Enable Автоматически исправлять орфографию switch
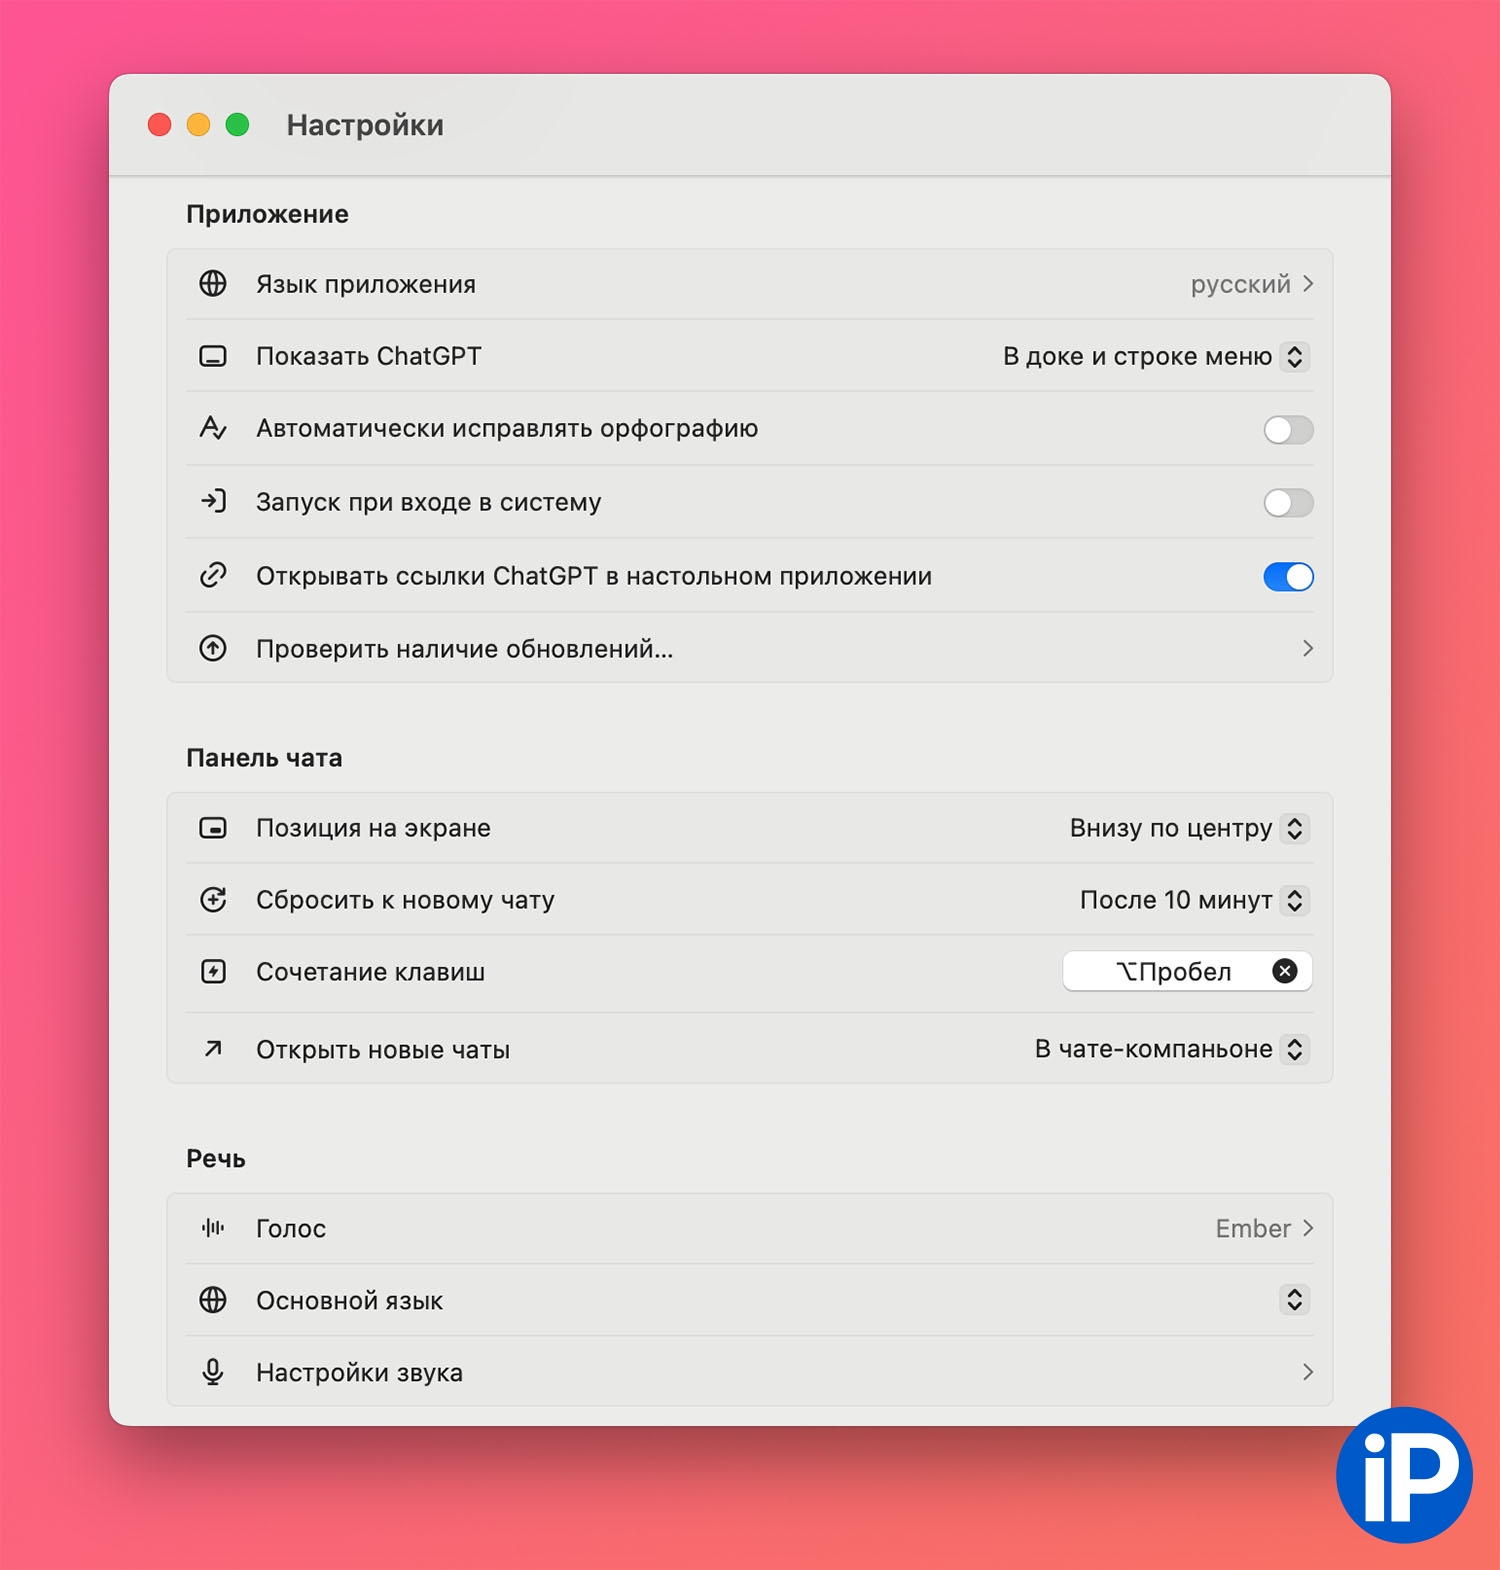Viewport: 1500px width, 1570px height. 1288,430
